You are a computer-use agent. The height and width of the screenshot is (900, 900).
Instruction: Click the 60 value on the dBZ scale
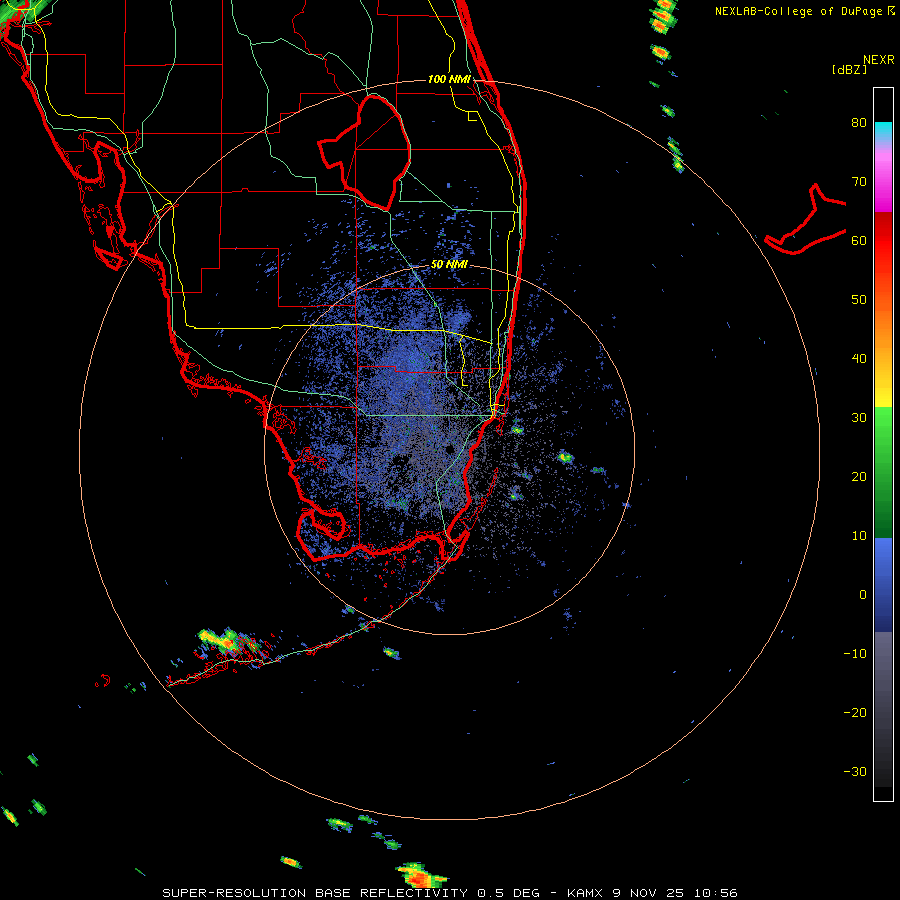859,240
